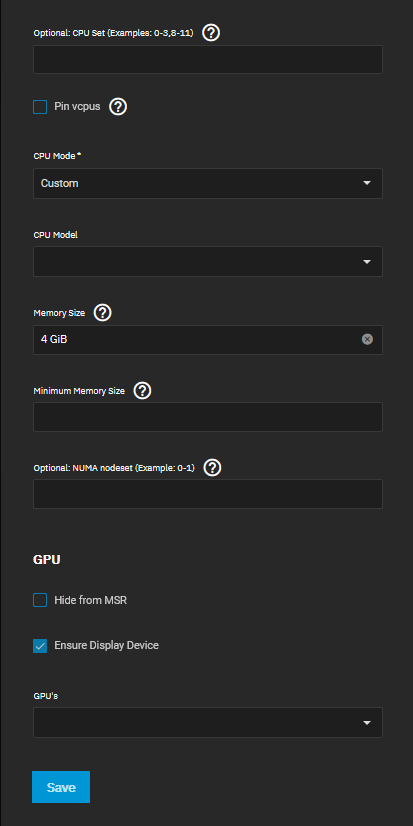Uncheck Ensure Display Device
Viewport: 413px width, 826px height.
click(40, 645)
